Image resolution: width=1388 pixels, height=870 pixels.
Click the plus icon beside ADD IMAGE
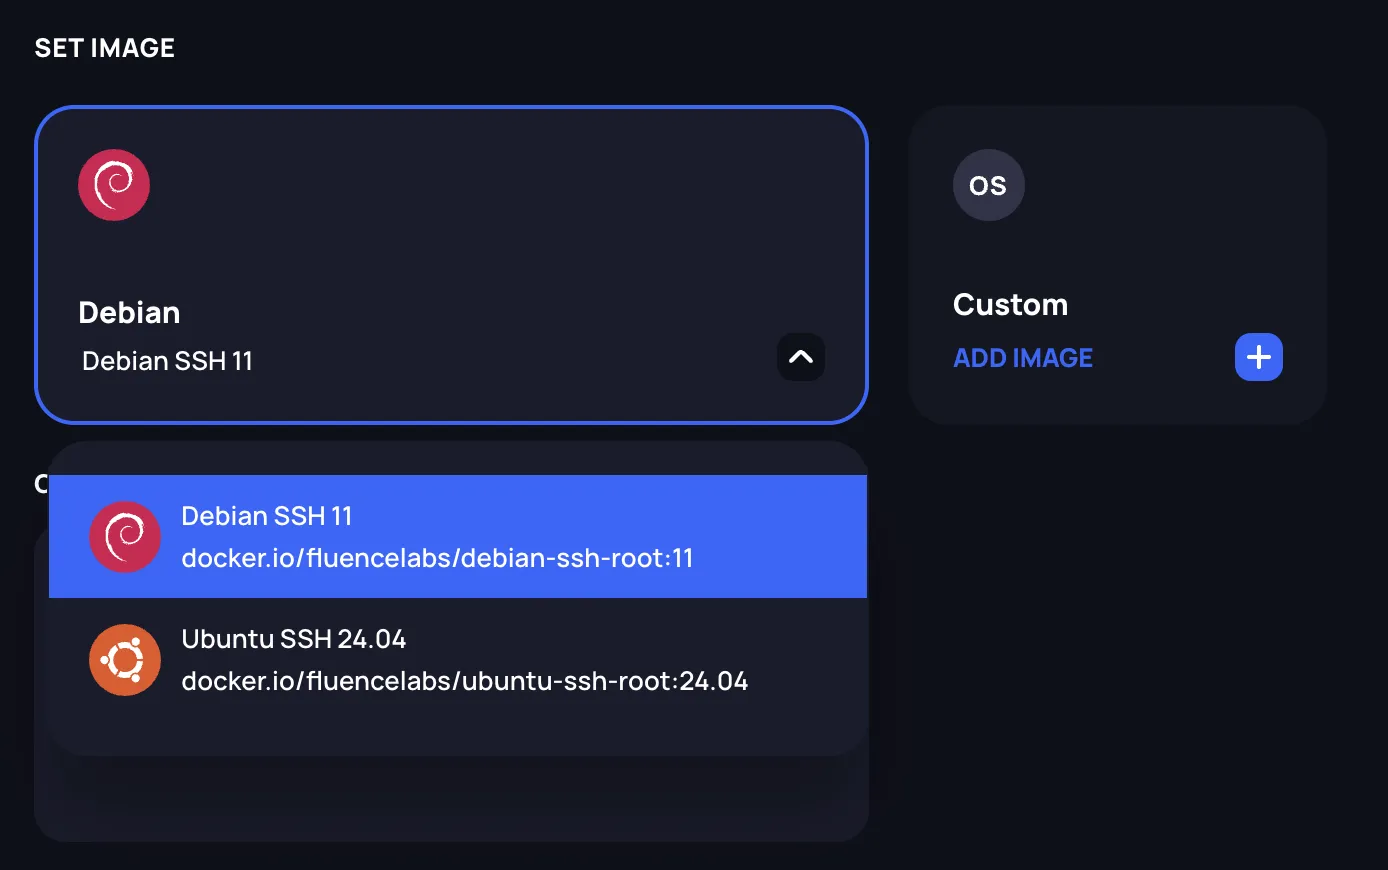(1258, 357)
